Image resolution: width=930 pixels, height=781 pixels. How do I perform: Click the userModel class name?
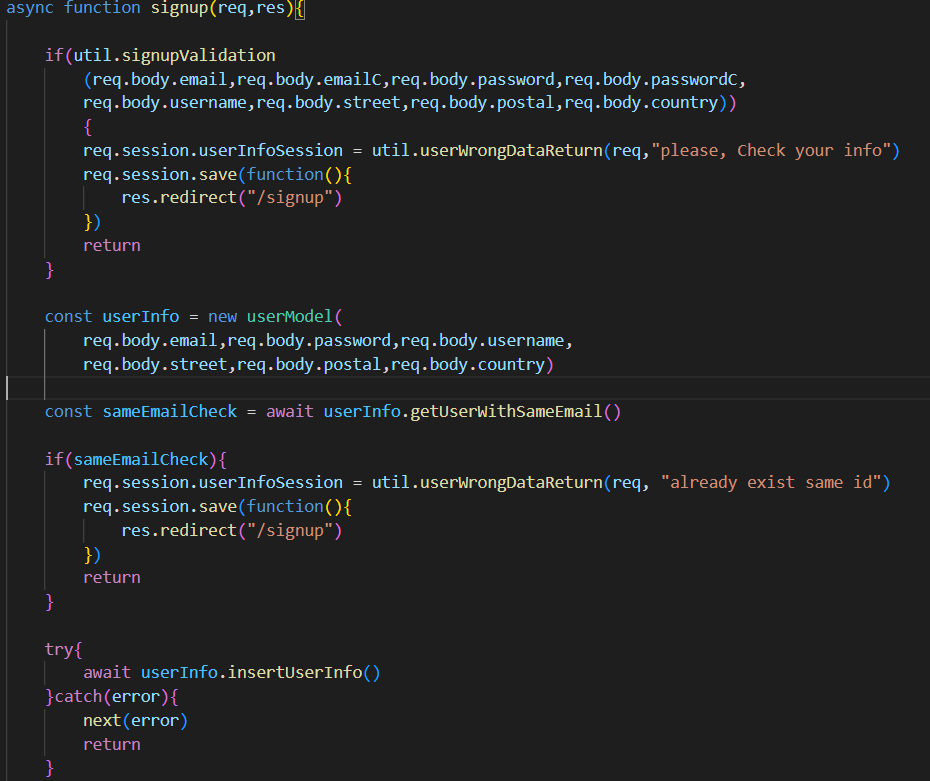point(289,317)
